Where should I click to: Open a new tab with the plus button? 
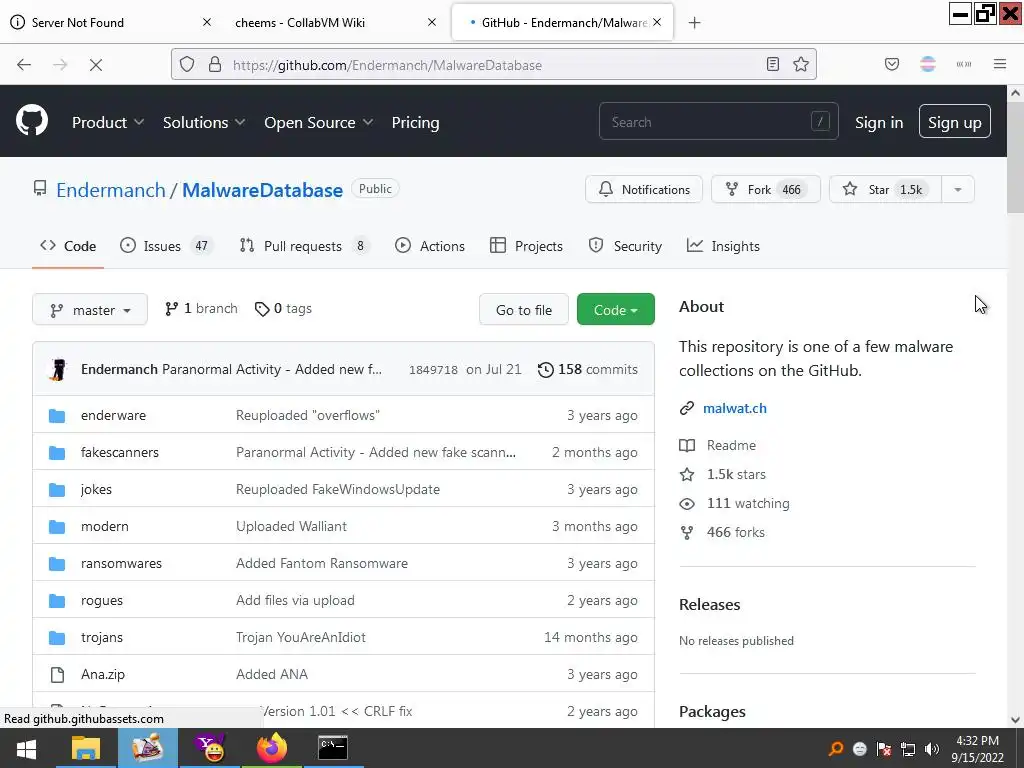click(694, 23)
